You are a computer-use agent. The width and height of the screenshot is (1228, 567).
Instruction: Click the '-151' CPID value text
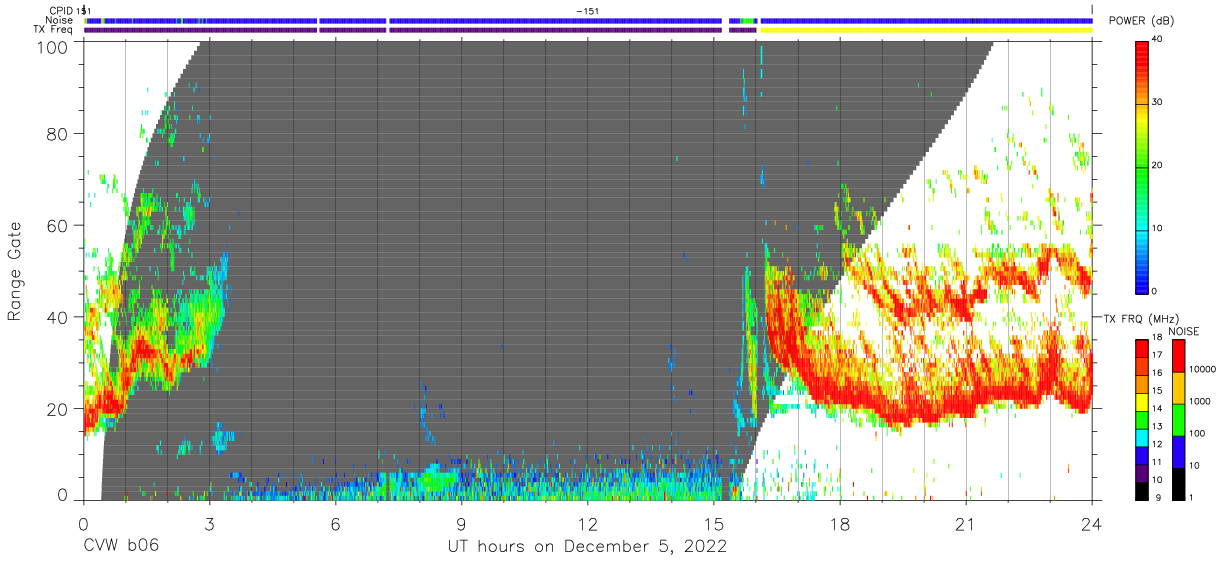click(x=588, y=11)
